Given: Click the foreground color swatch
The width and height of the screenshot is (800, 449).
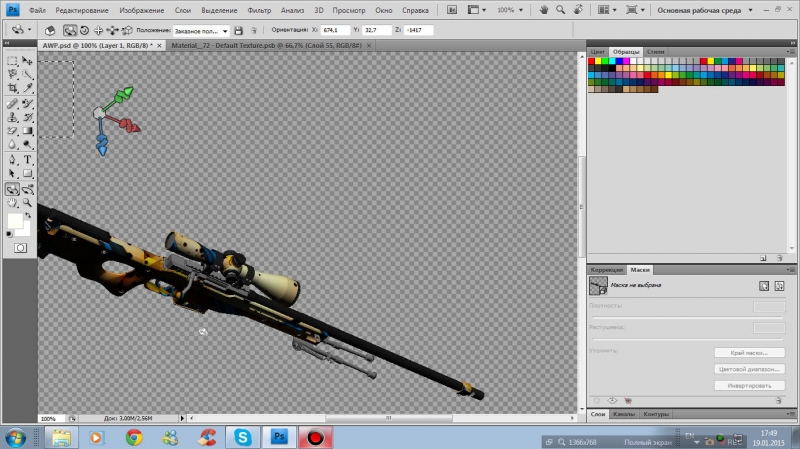Looking at the screenshot, I should [x=14, y=221].
